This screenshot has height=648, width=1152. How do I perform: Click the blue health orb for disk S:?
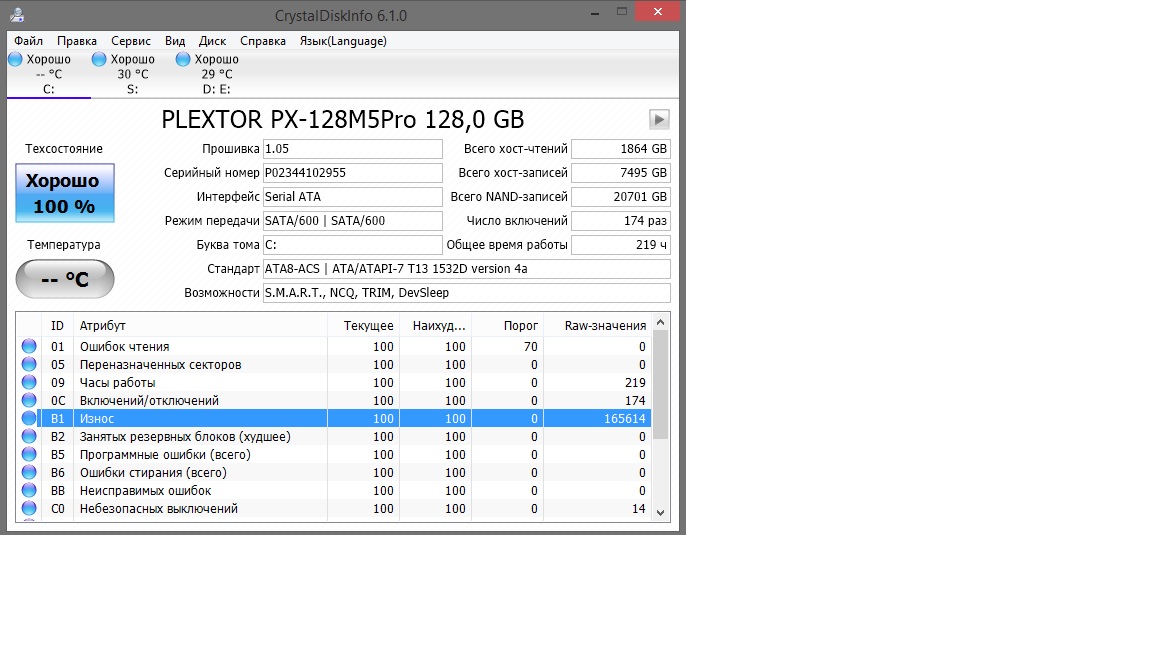99,60
